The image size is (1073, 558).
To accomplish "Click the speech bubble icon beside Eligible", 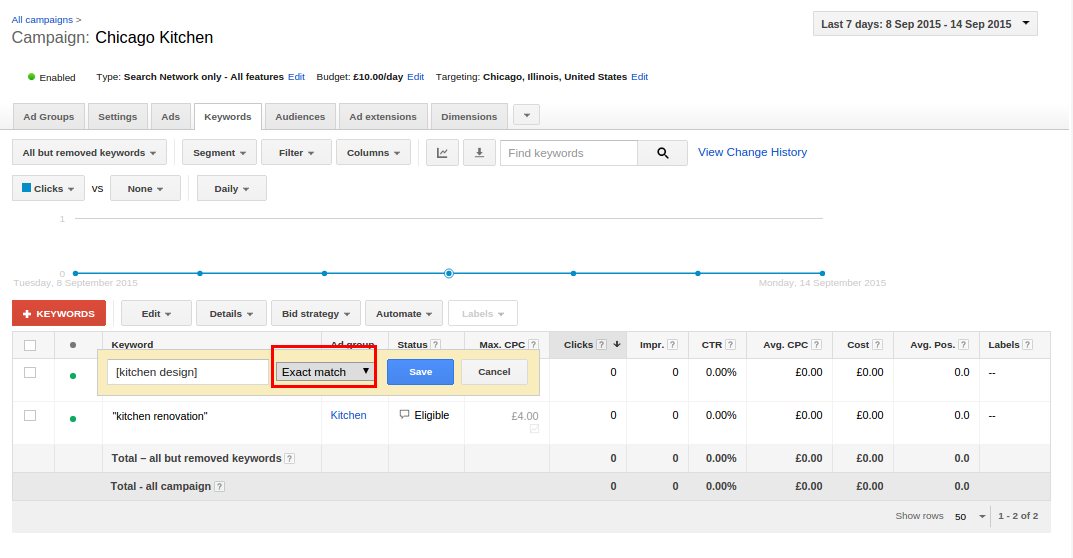I will click(404, 415).
